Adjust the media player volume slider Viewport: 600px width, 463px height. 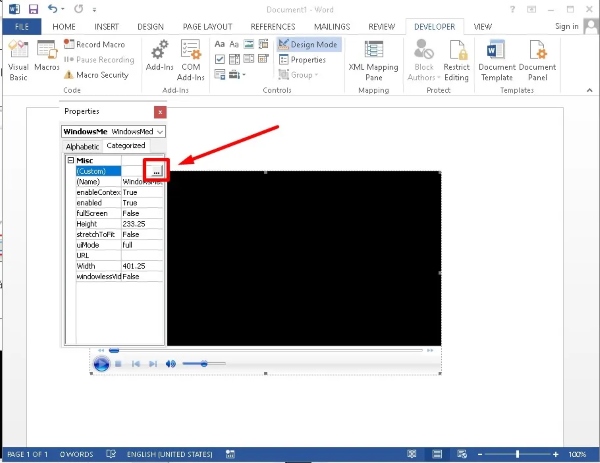pos(202,364)
